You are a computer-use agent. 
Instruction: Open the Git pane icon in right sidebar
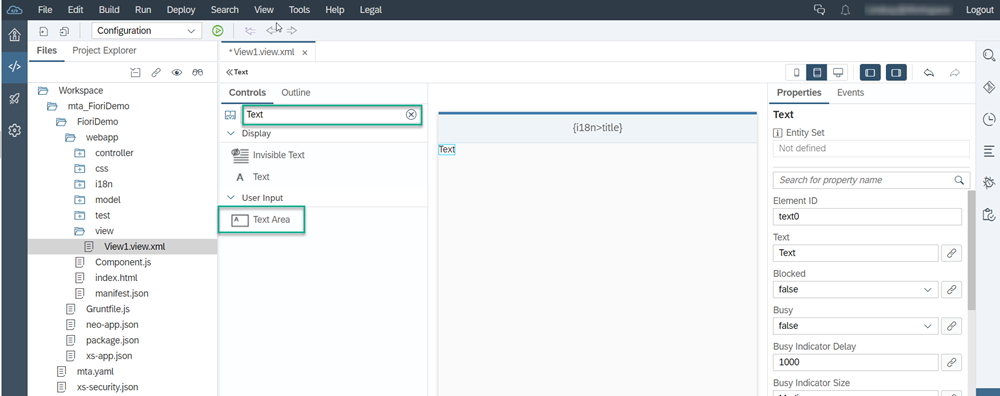point(989,87)
